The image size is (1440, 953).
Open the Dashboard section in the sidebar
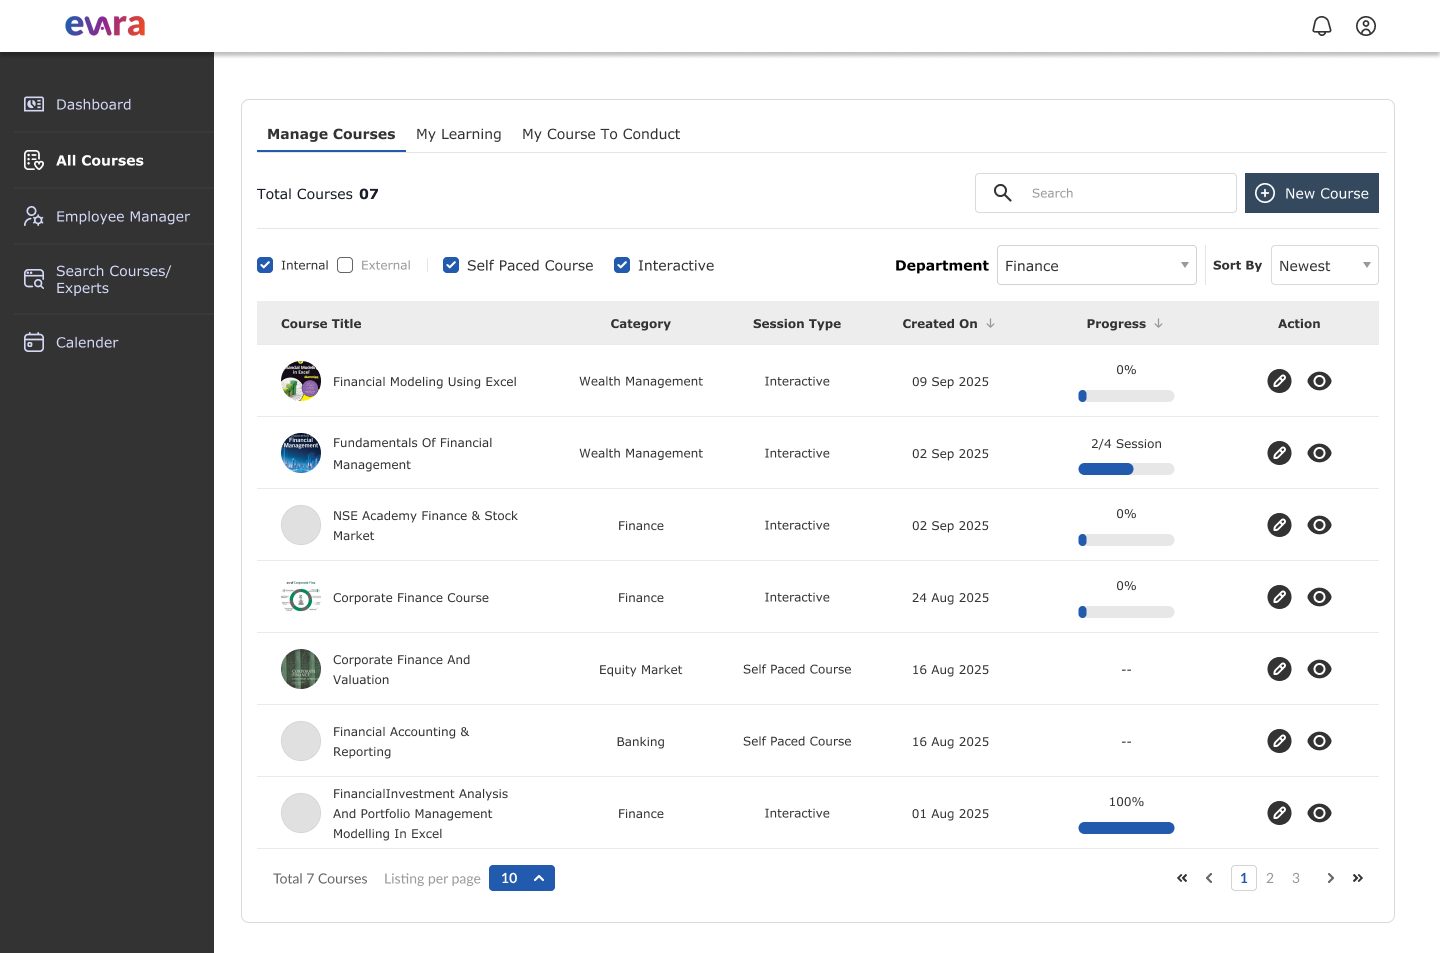(94, 104)
